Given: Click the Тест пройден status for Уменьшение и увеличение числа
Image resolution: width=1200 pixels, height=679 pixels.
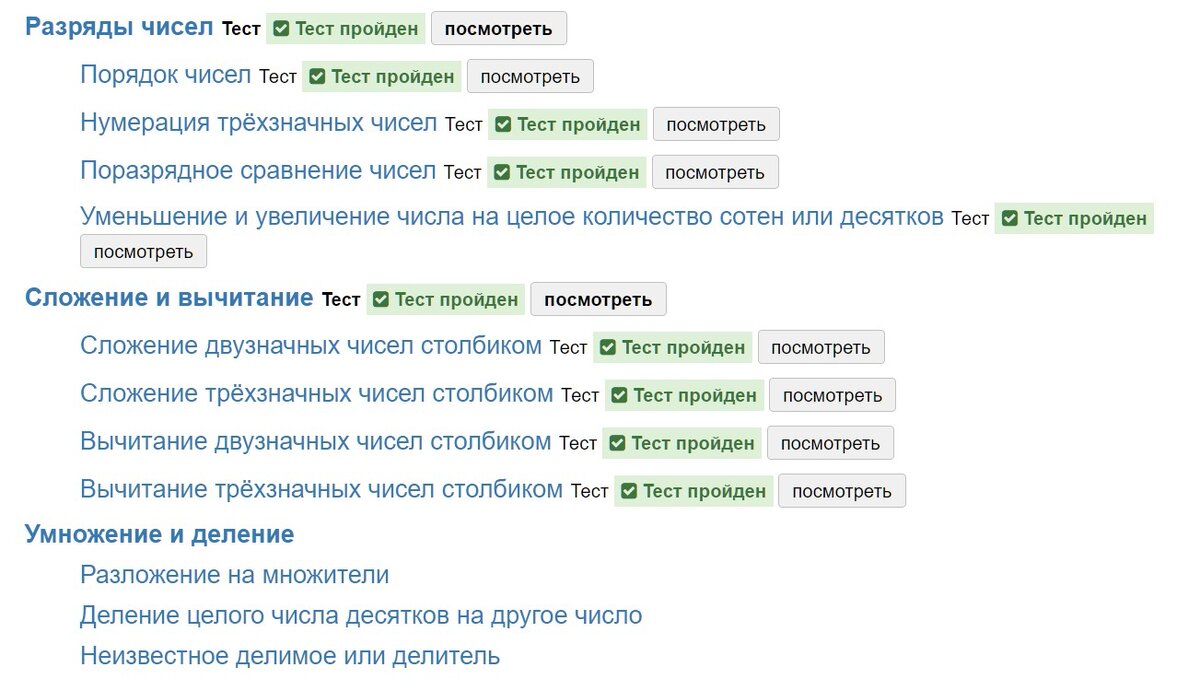Looking at the screenshot, I should [1074, 218].
